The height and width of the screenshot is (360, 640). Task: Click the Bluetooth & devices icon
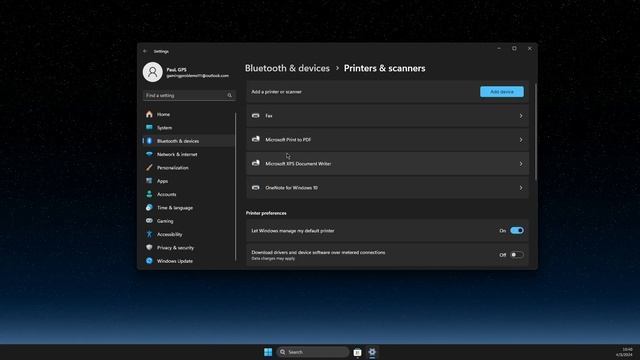tap(149, 141)
